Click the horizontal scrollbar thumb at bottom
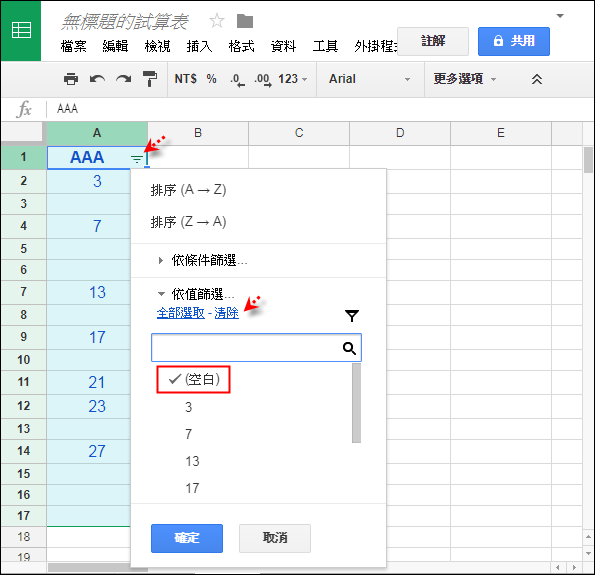This screenshot has width=595, height=575. [x=98, y=567]
